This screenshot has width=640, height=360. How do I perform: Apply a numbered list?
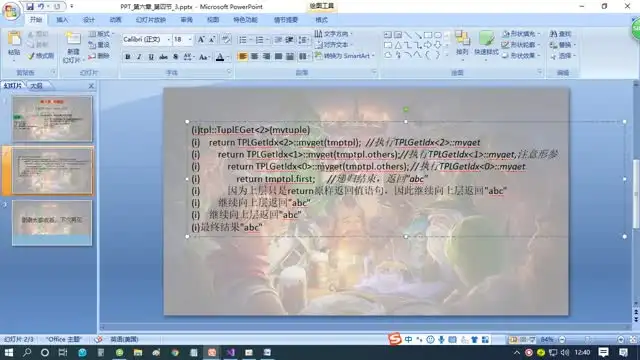tap(259, 40)
